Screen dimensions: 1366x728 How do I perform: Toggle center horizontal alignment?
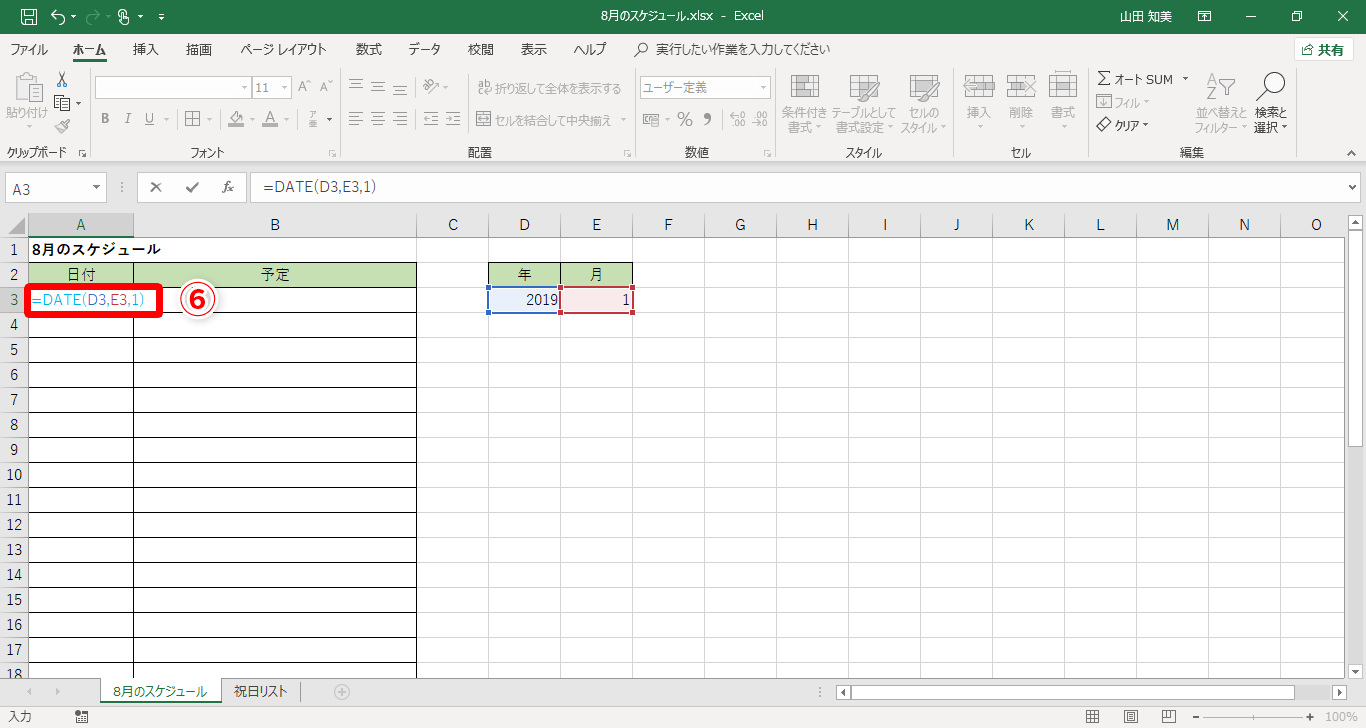tap(379, 119)
